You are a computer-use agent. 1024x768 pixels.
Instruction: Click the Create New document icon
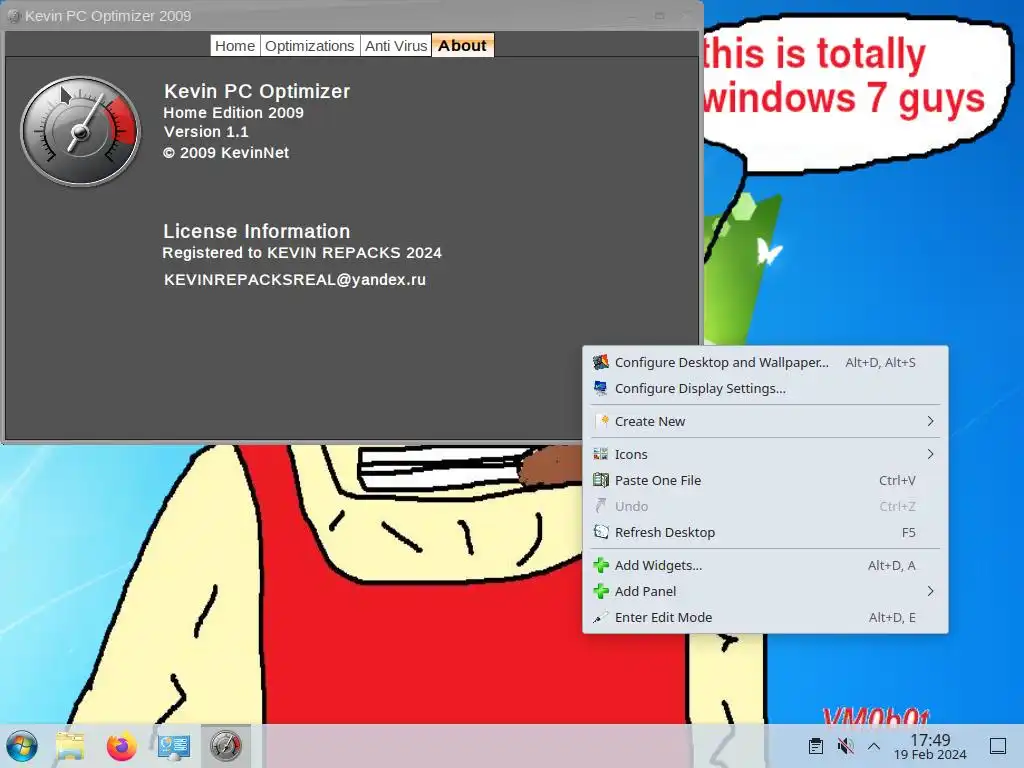click(603, 421)
